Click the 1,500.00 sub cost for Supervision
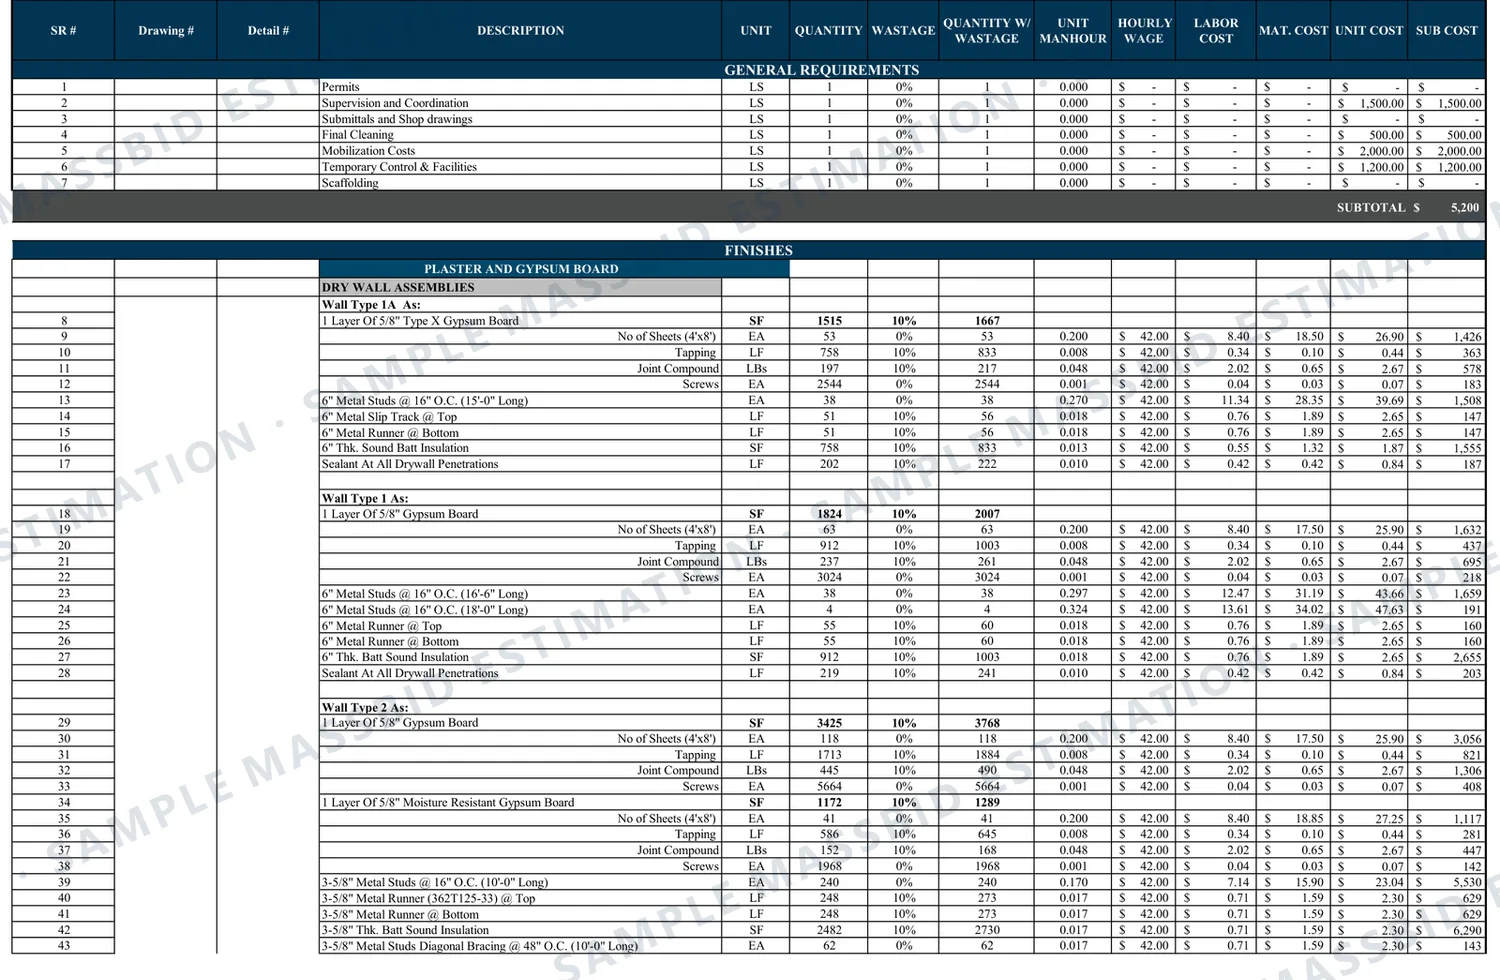The width and height of the screenshot is (1500, 980). 1459,104
